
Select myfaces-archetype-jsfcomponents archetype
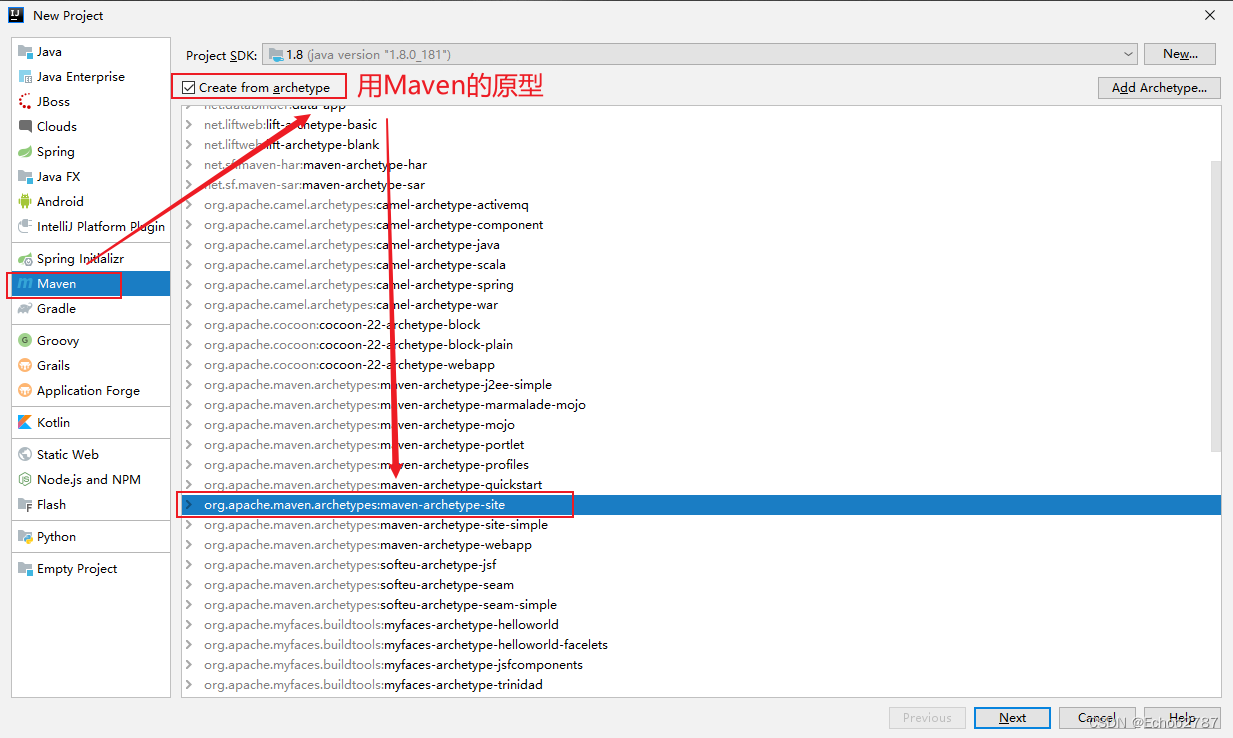pos(701,665)
